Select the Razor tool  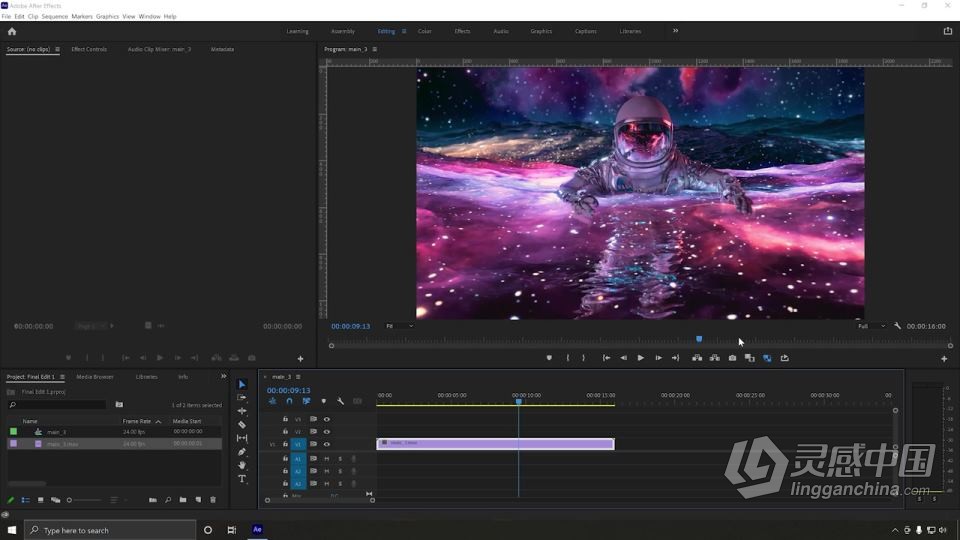242,424
